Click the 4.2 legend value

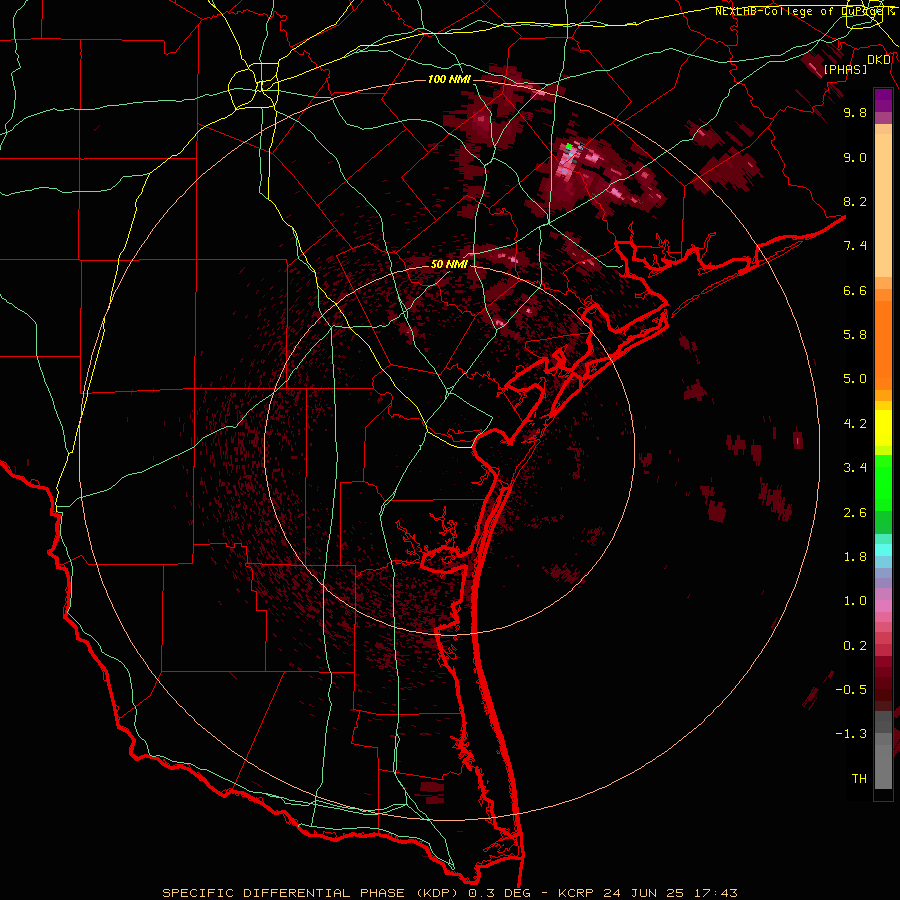[x=855, y=424]
